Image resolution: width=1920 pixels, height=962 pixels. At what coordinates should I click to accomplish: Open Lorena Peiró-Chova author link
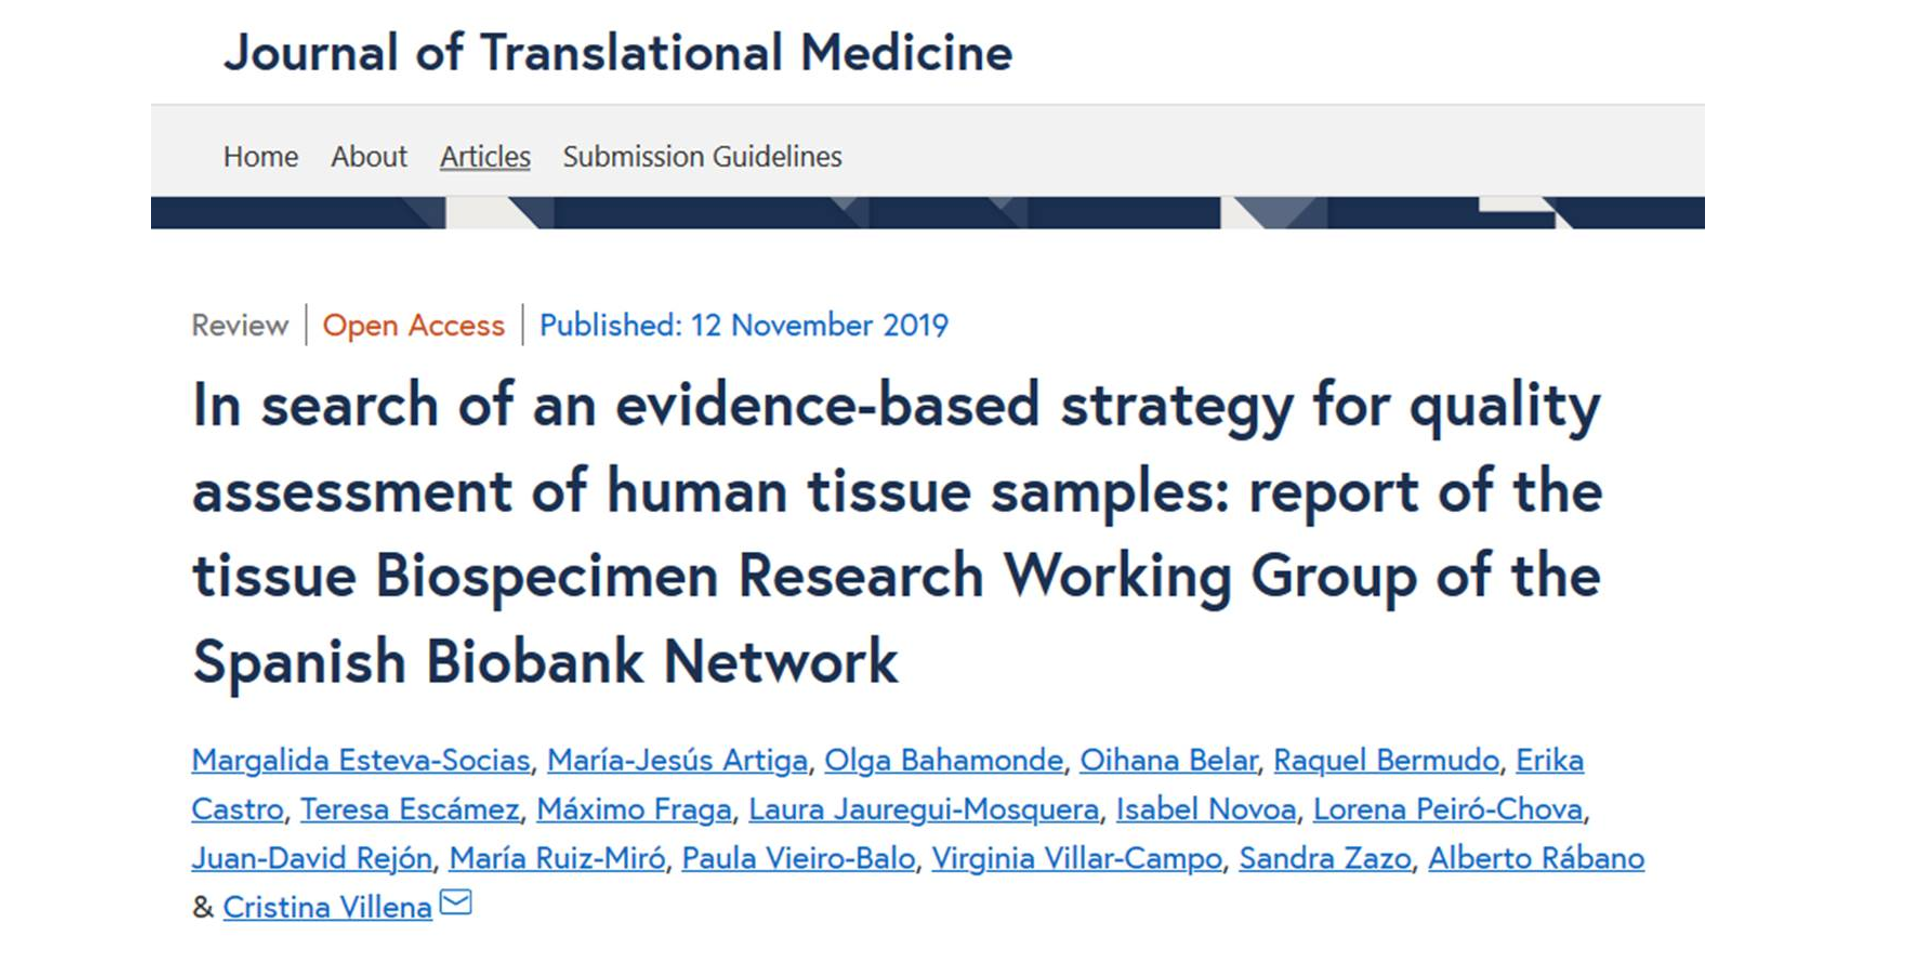point(1447,809)
